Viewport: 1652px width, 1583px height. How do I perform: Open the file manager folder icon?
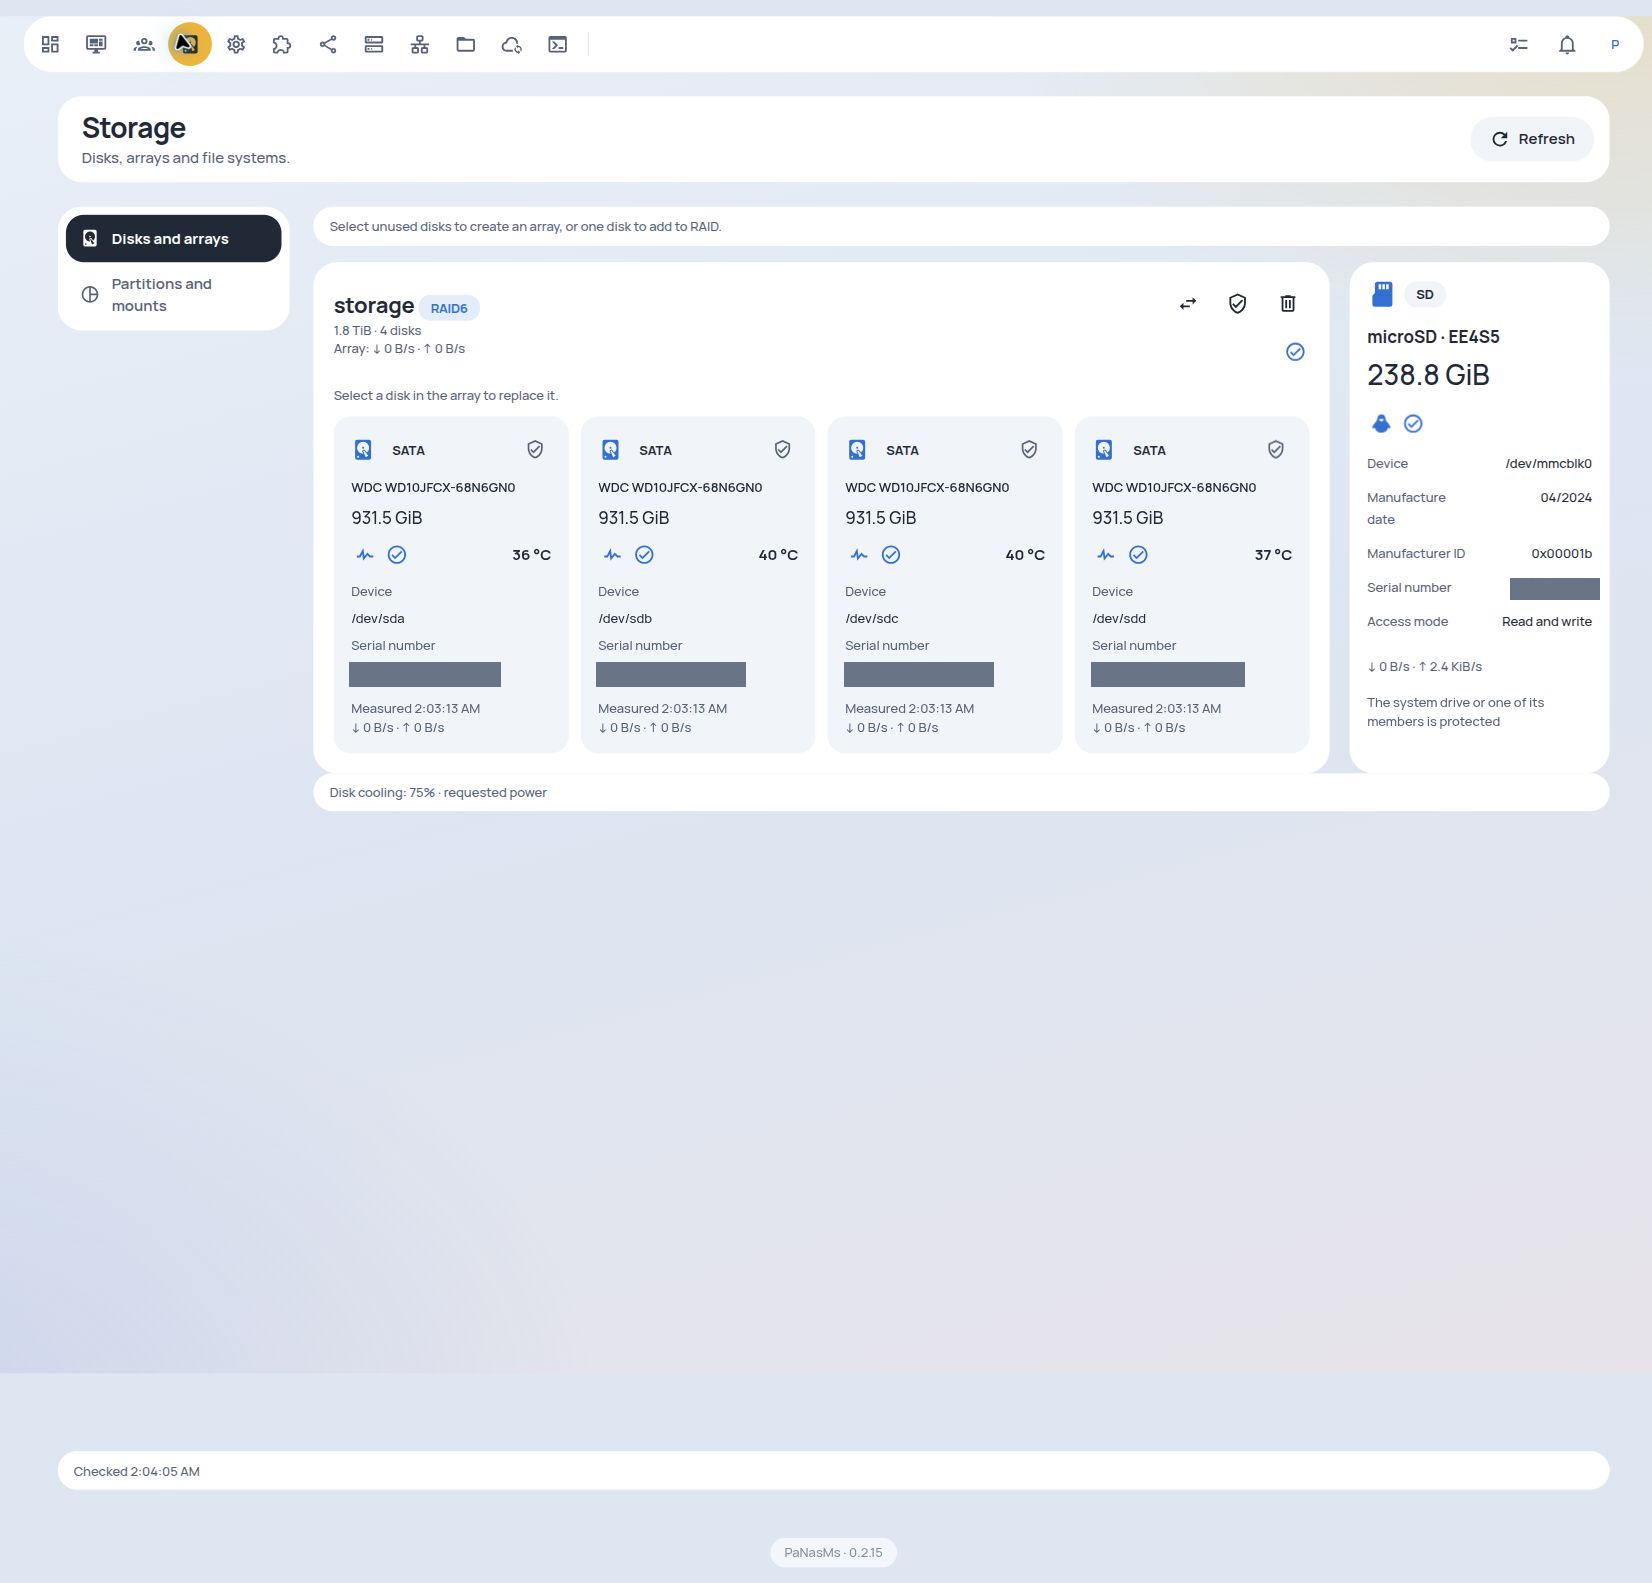pos(466,44)
